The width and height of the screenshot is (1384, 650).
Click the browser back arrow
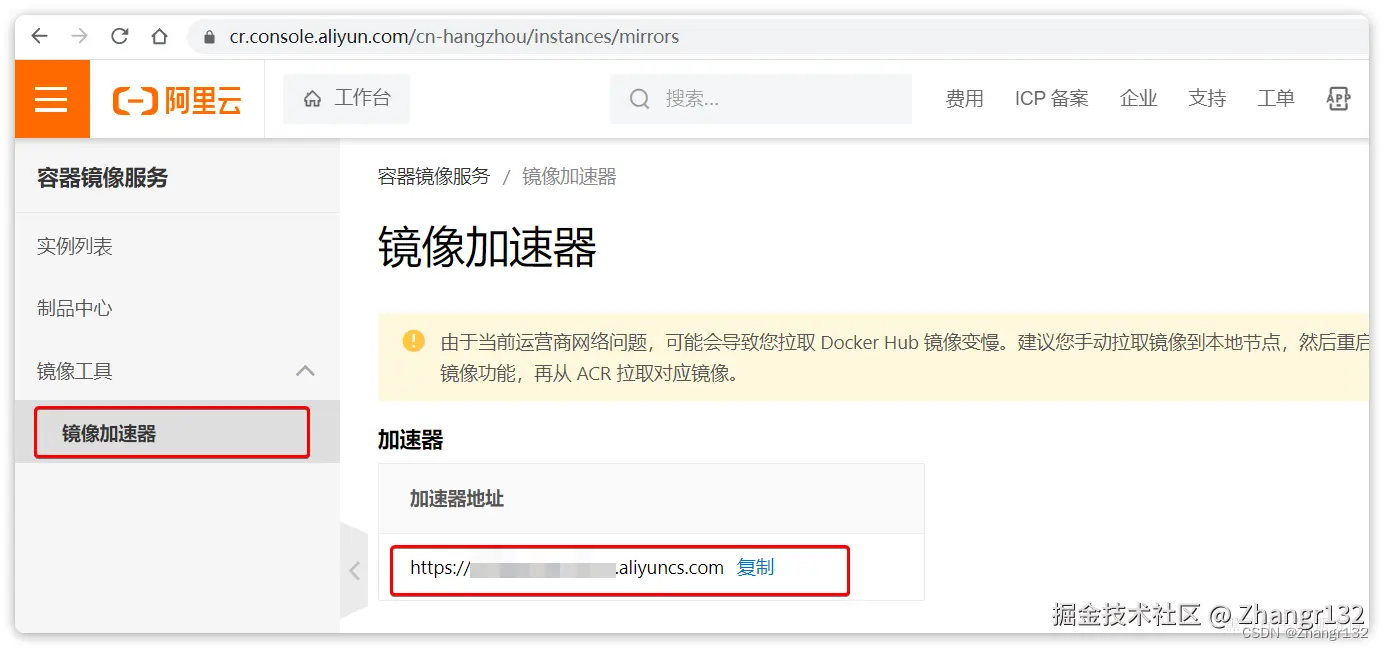pyautogui.click(x=39, y=36)
